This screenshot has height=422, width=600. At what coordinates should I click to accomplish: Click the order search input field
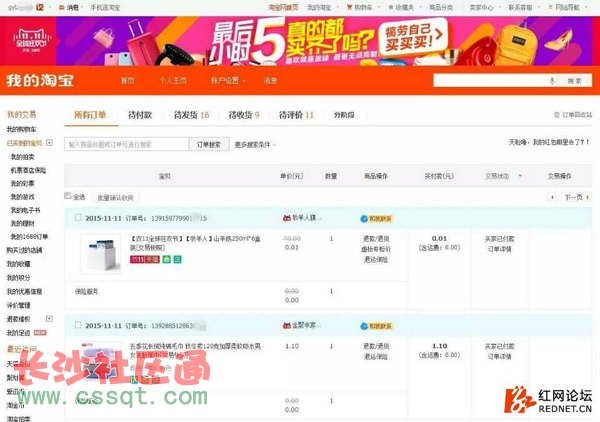[127, 144]
